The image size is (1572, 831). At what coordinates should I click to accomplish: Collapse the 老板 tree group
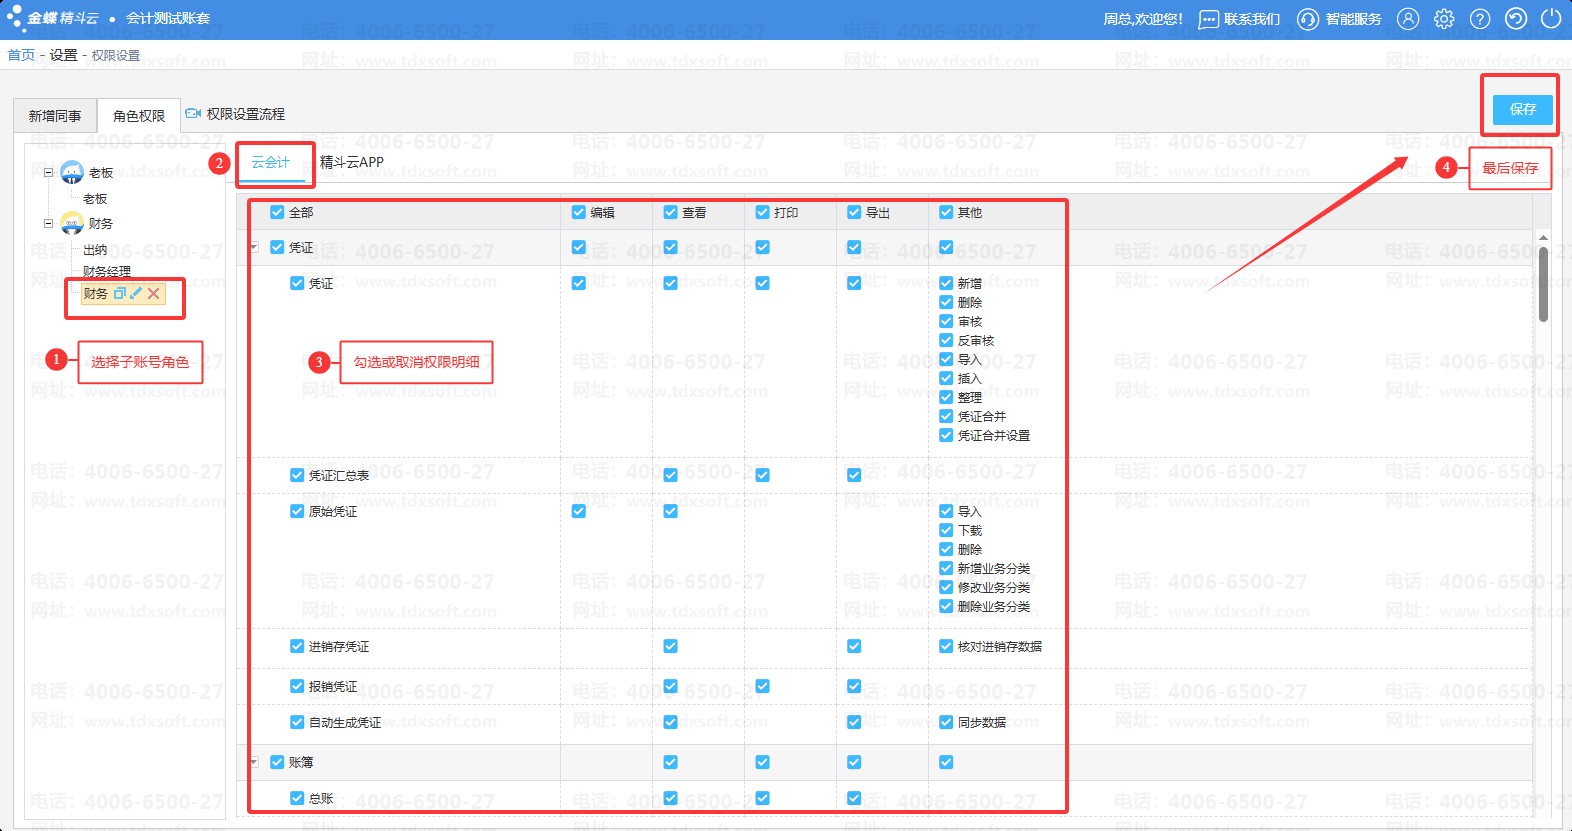tap(48, 172)
